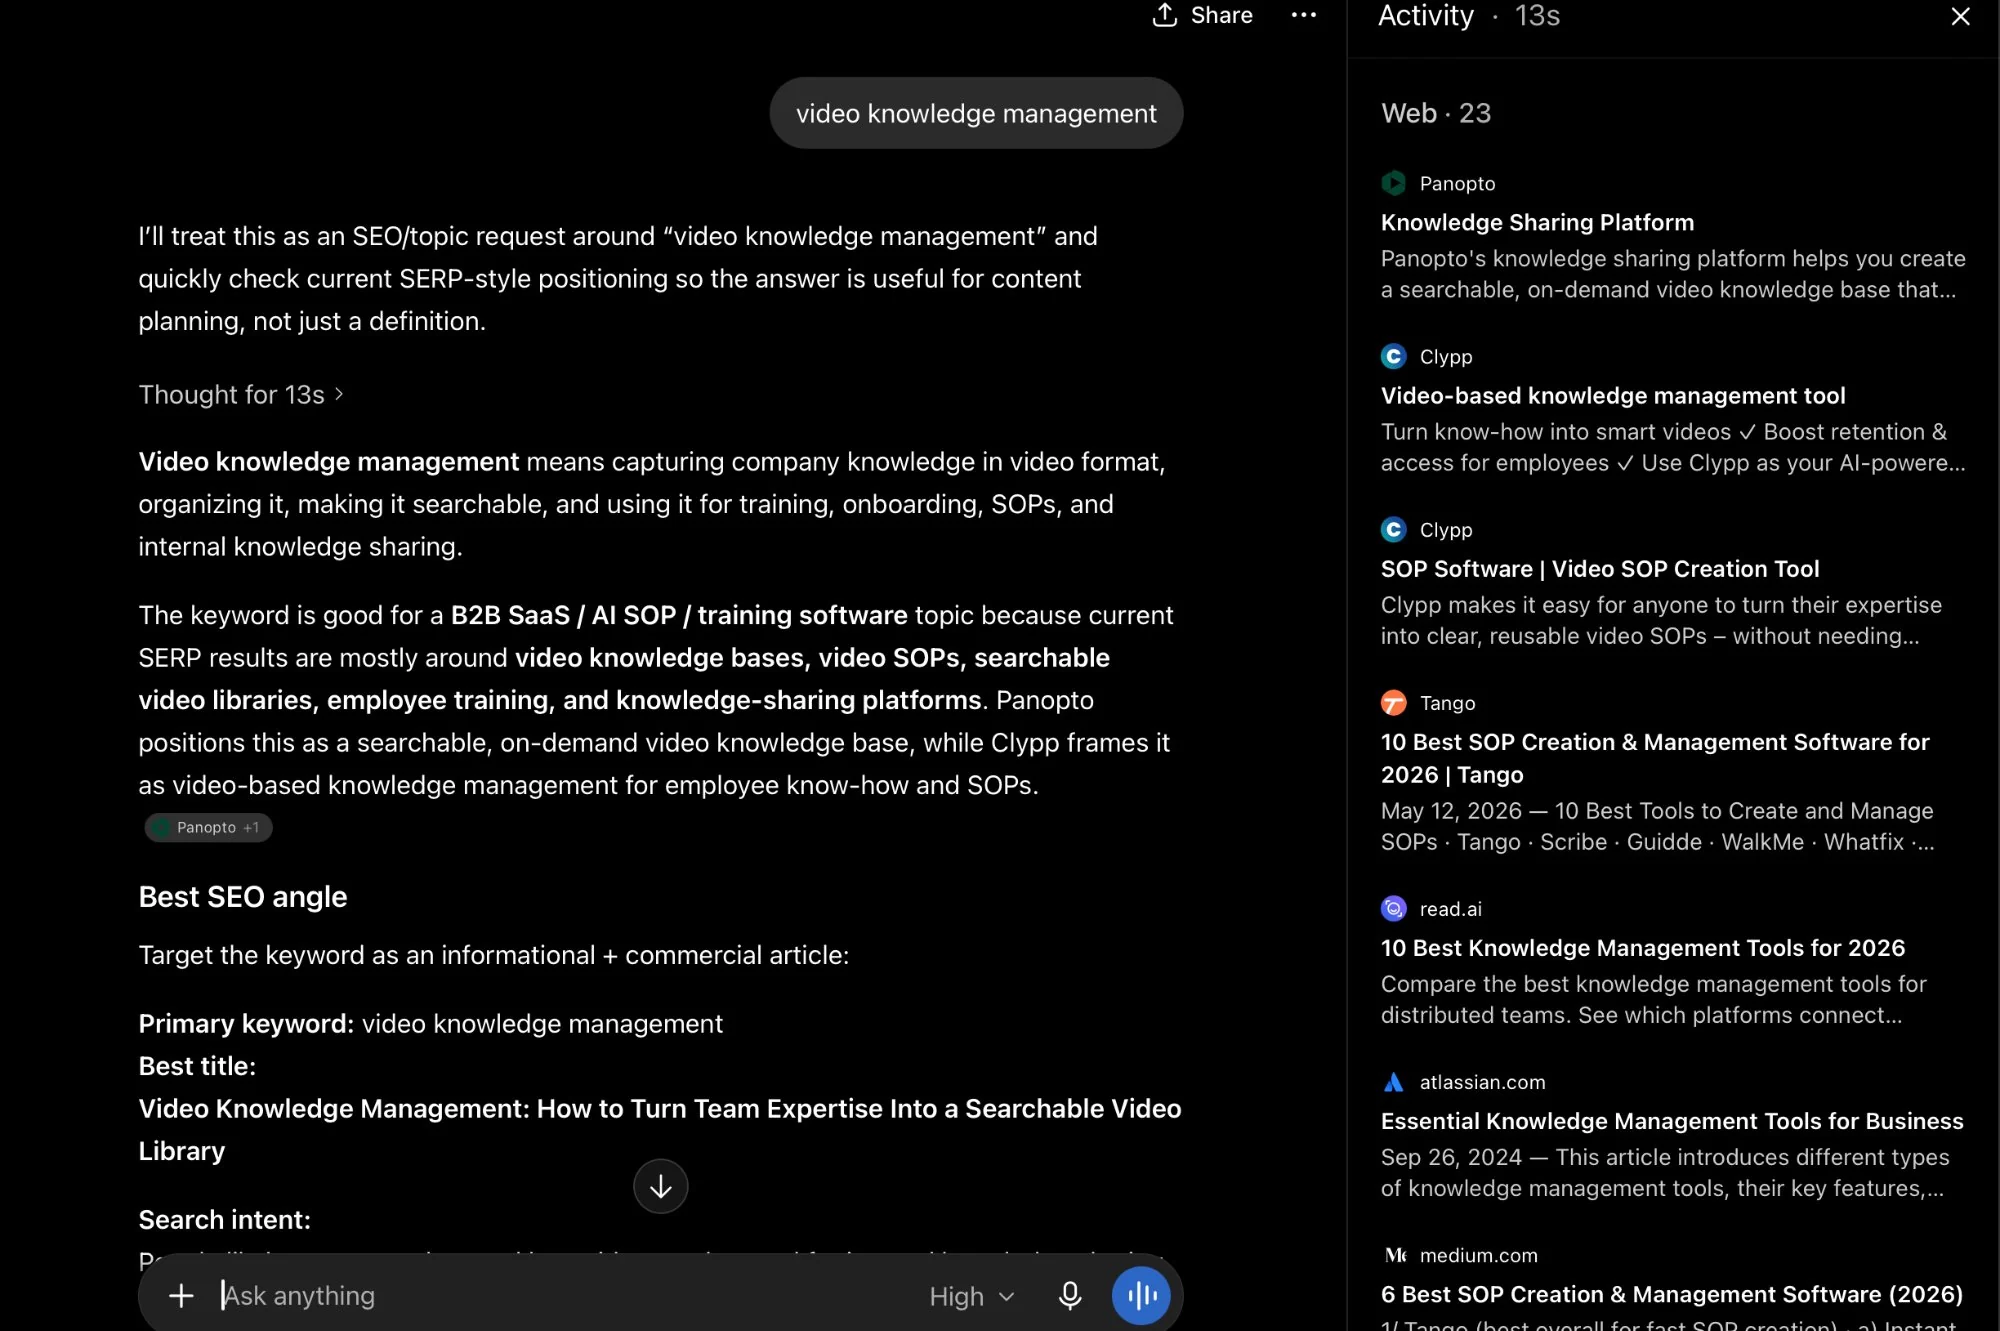Viewport: 2000px width, 1331px height.
Task: Click the Activity · 13s panel title
Action: (1468, 15)
